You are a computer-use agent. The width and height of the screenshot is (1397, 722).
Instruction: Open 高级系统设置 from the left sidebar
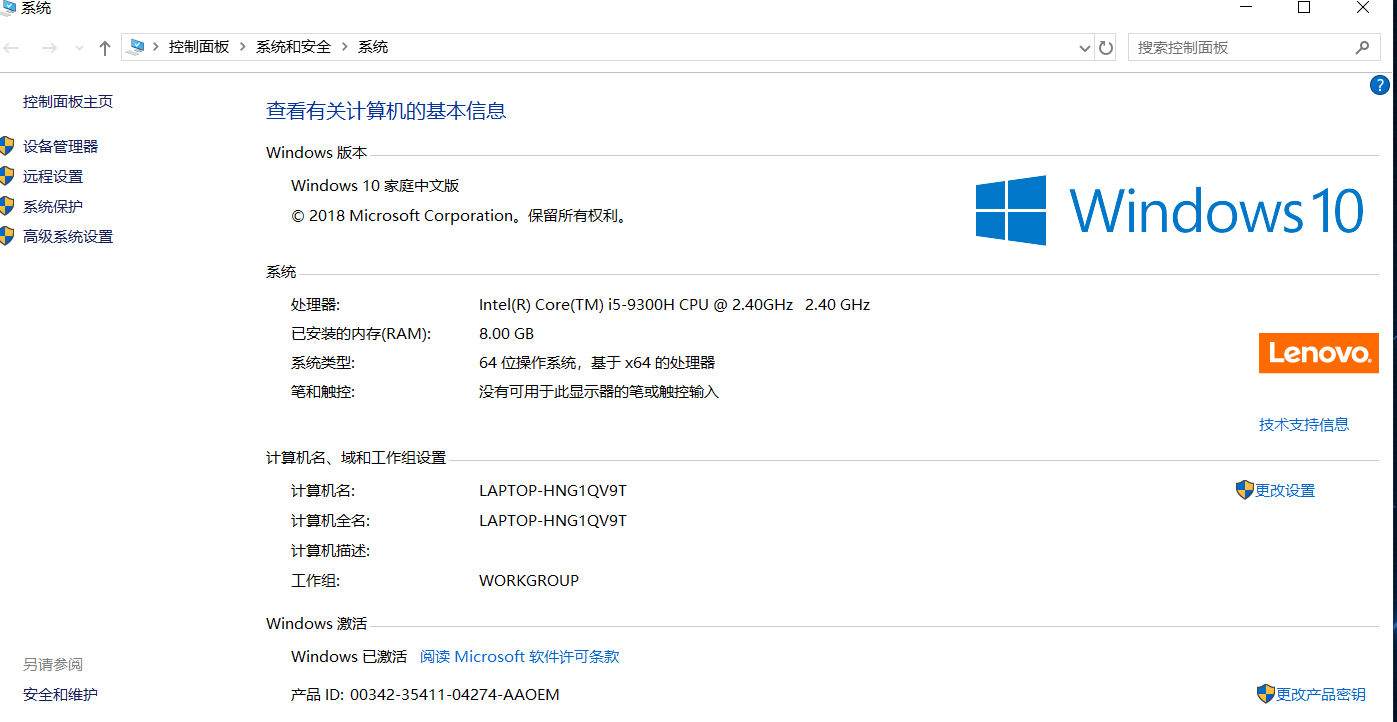pos(68,236)
